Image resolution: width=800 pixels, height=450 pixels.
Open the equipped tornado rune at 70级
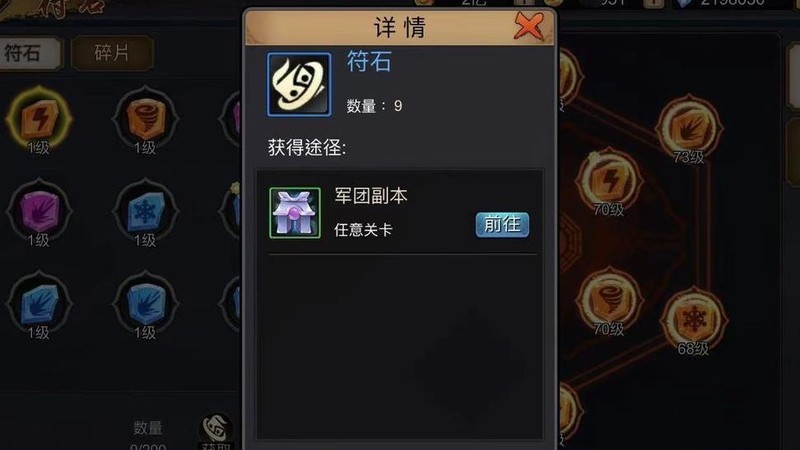[x=609, y=300]
